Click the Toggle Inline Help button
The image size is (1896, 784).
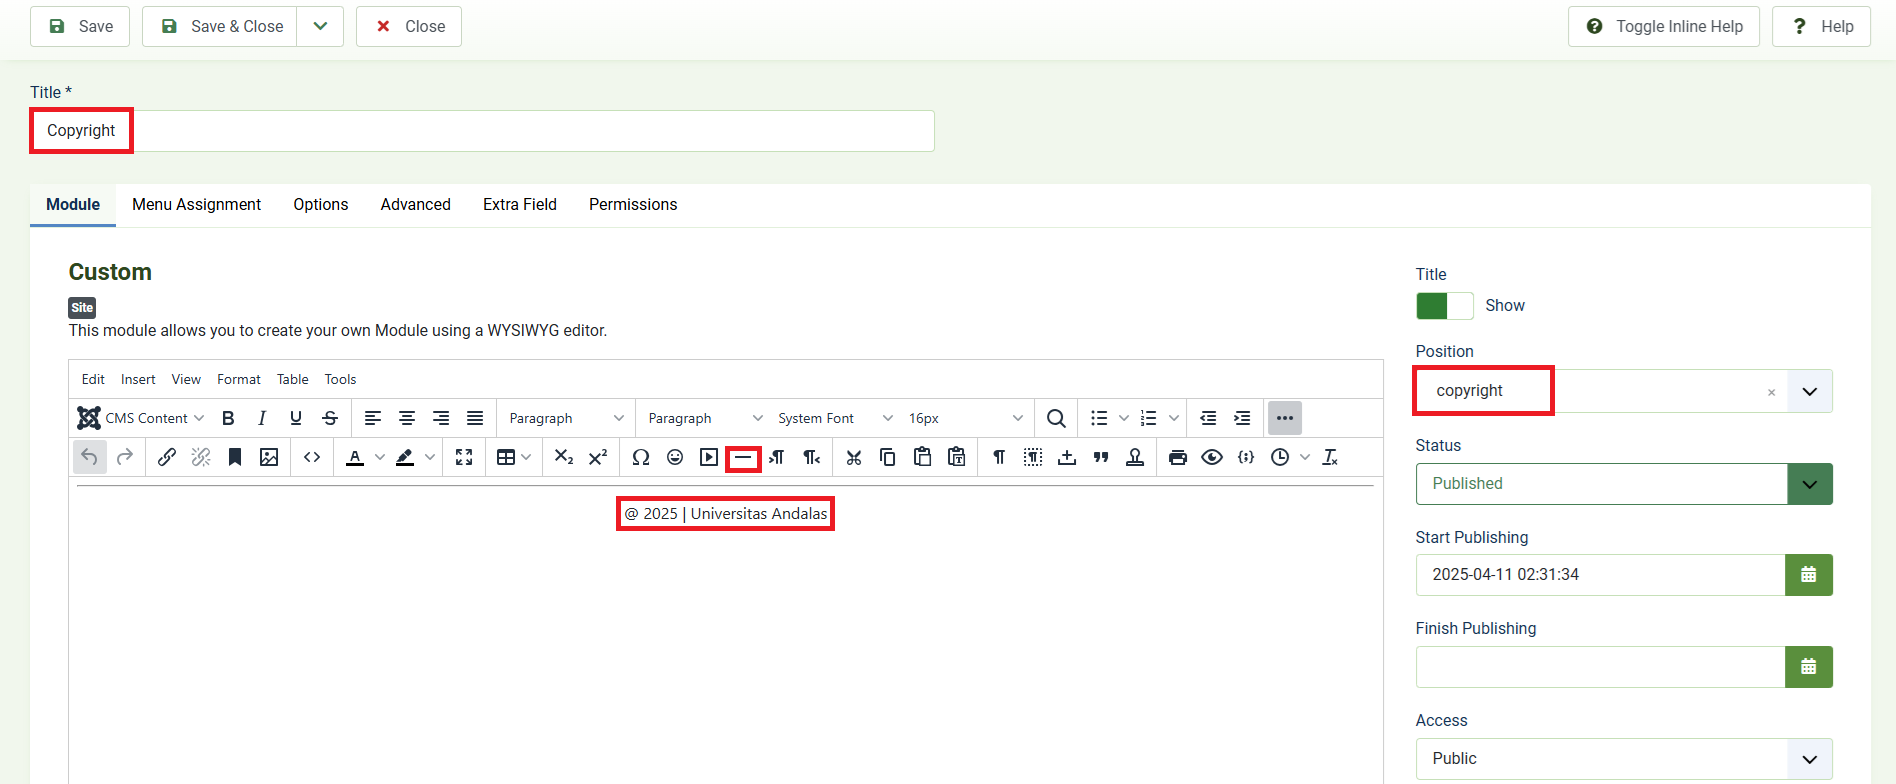tap(1663, 26)
